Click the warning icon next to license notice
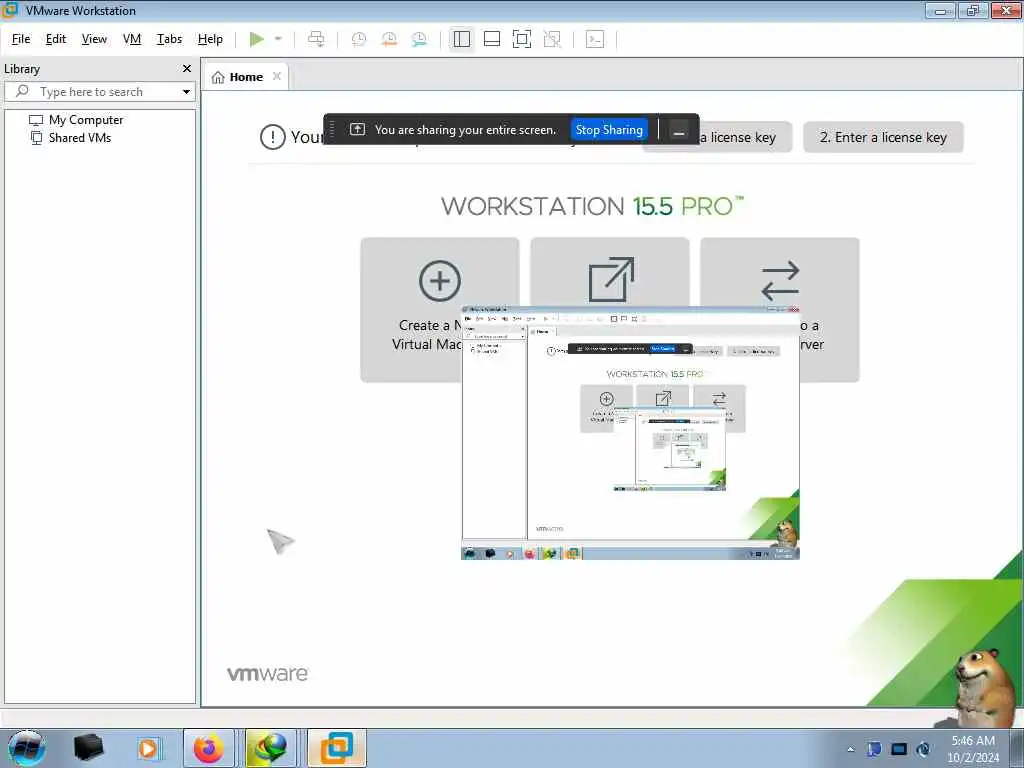Viewport: 1024px width, 768px height. 272,137
